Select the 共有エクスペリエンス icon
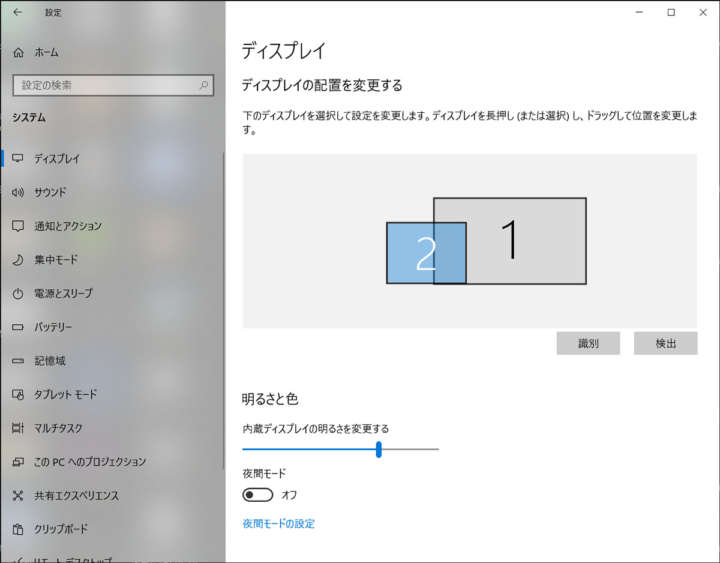 18,495
